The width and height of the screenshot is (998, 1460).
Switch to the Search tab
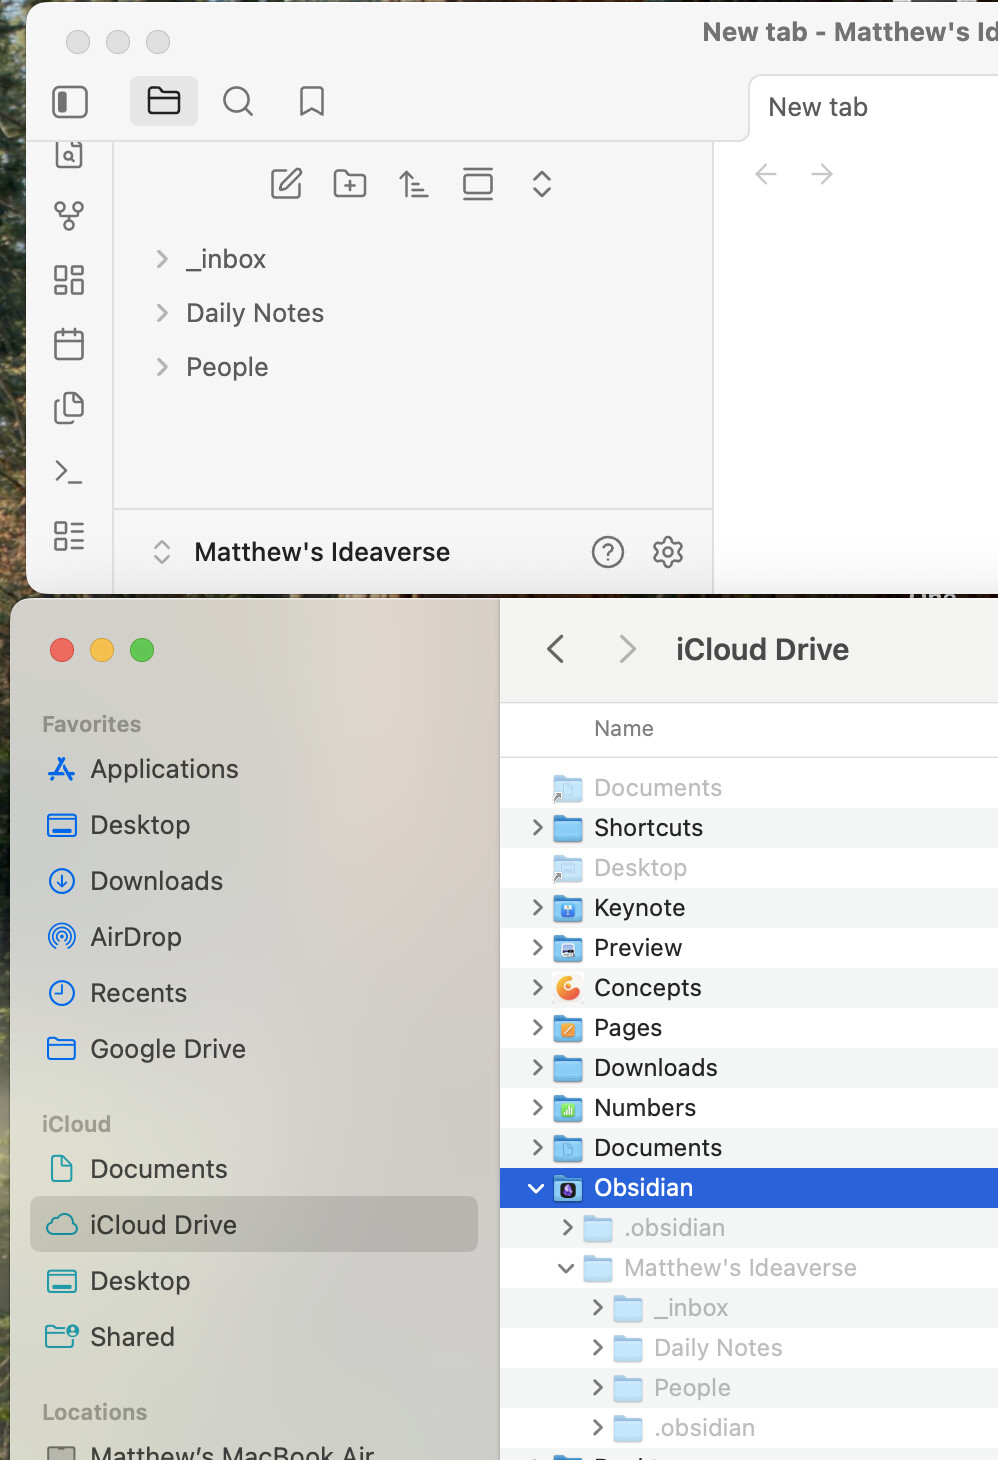[x=238, y=102]
